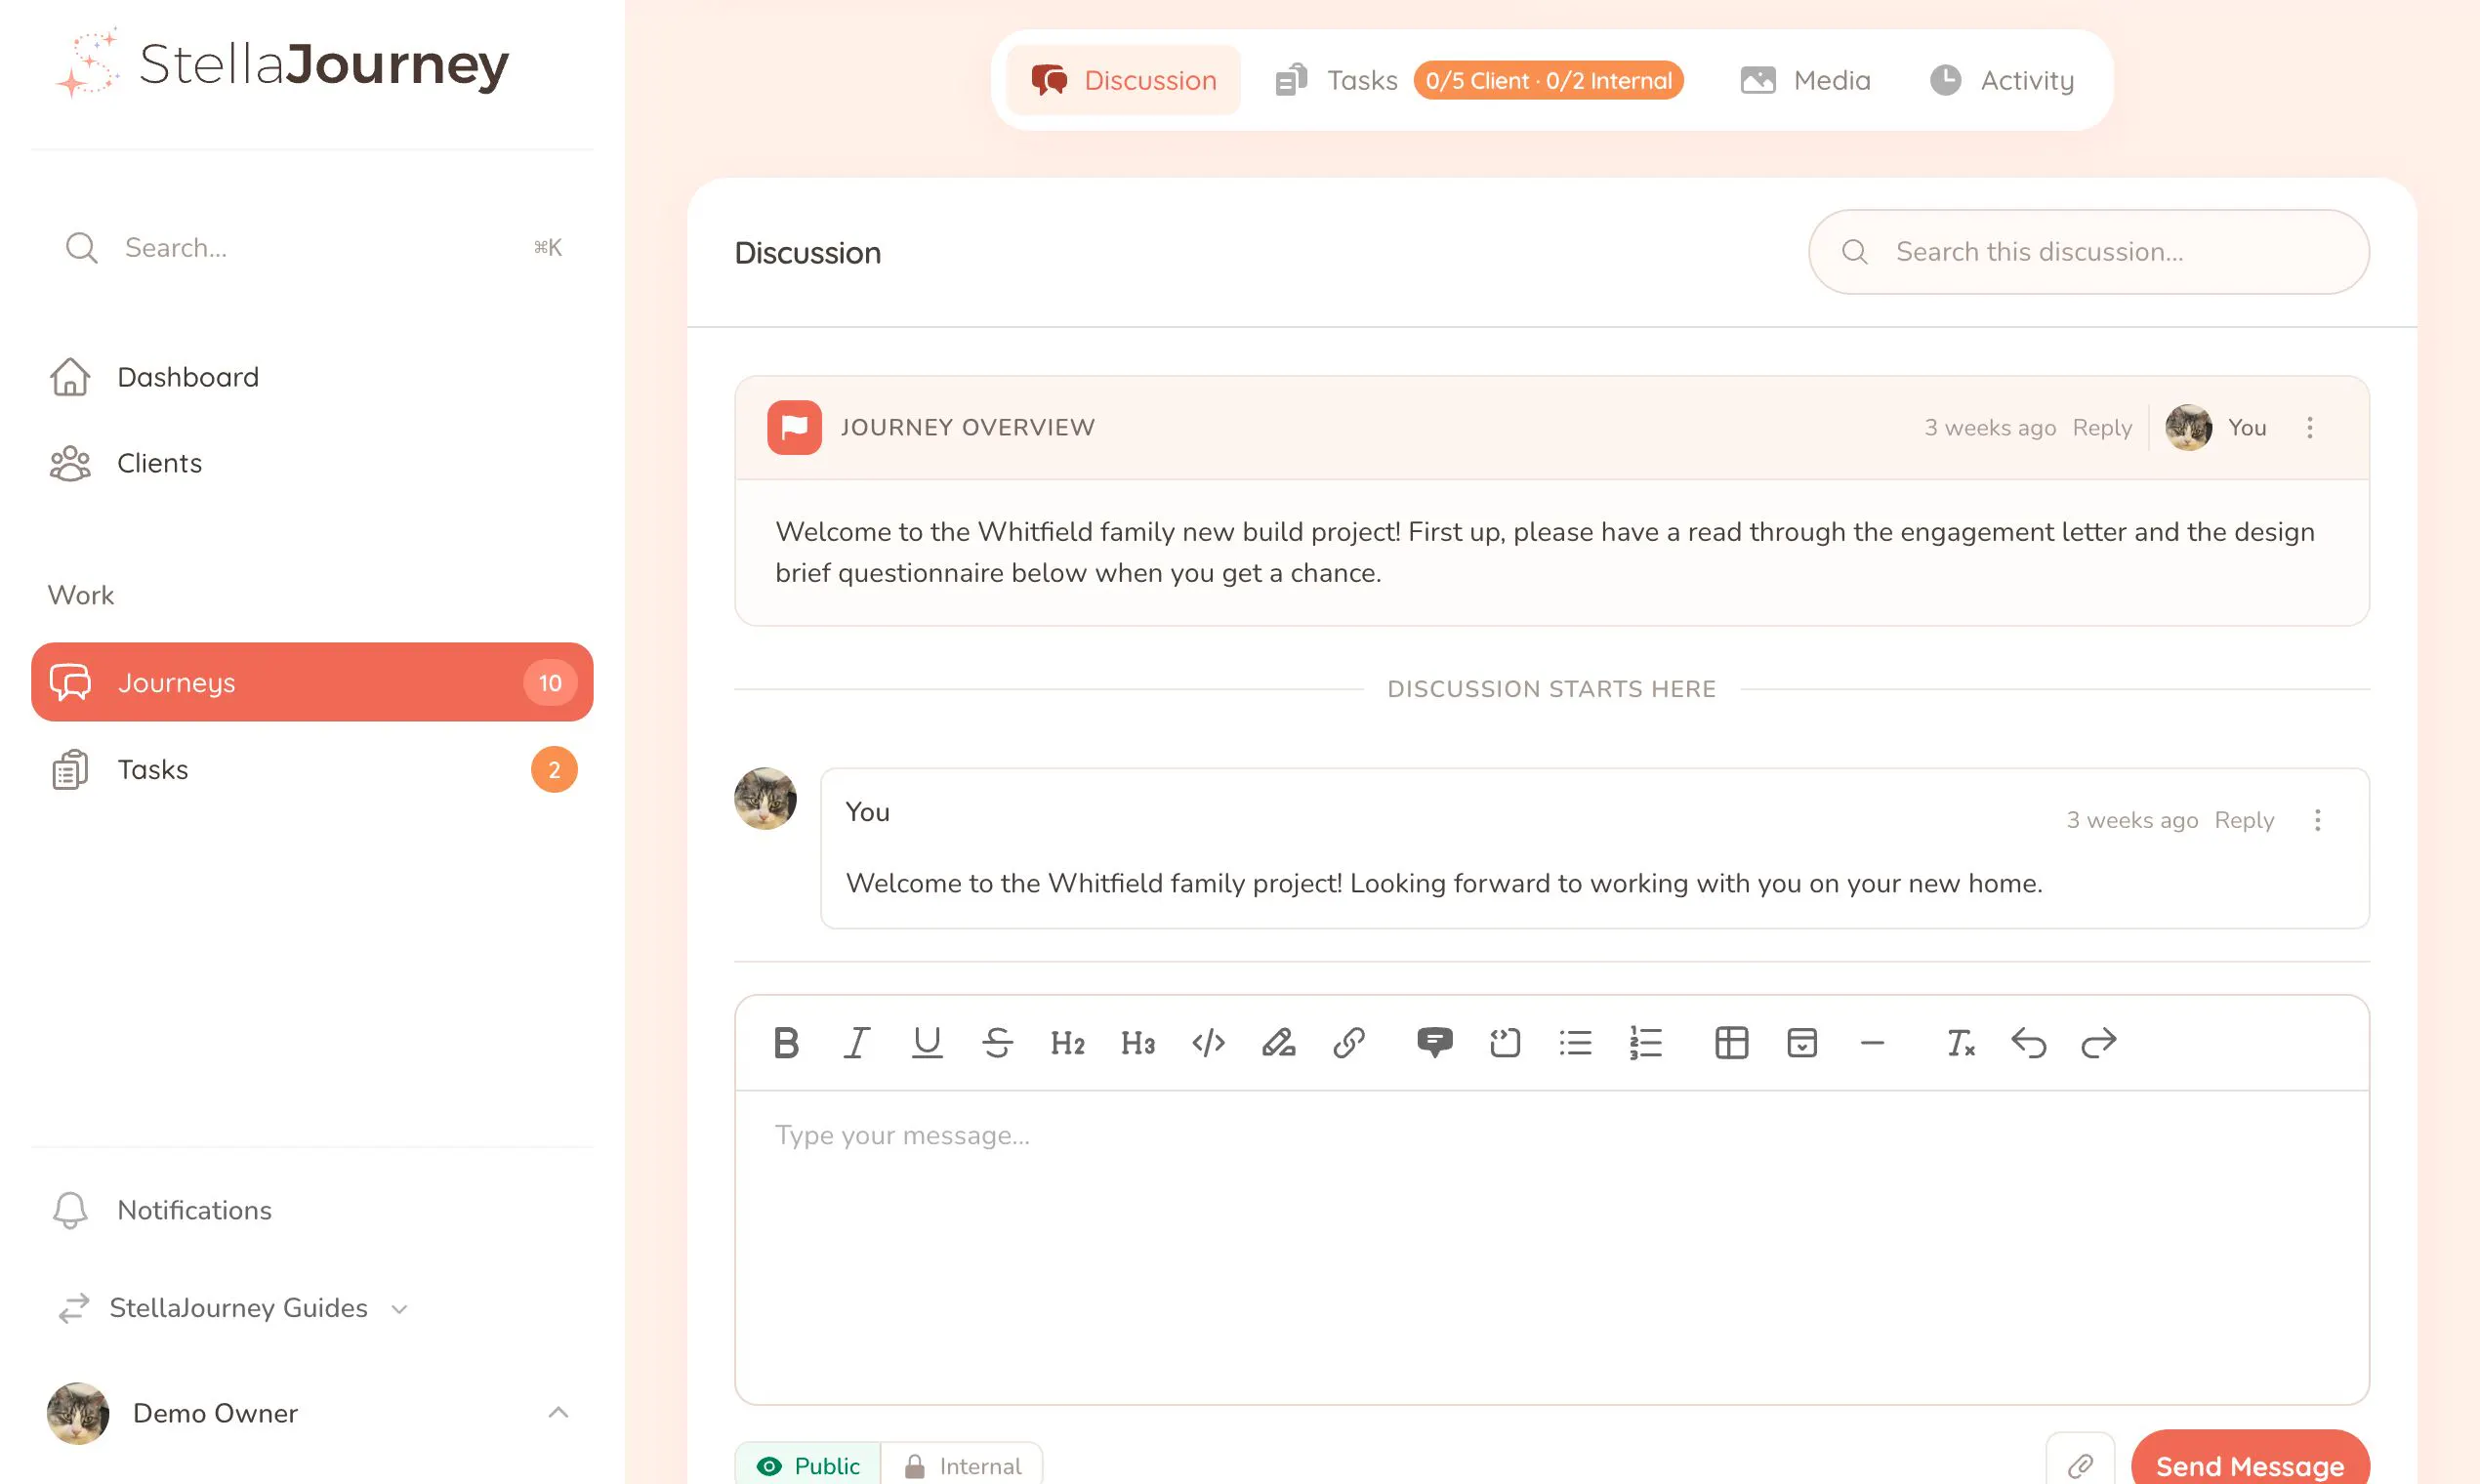Open Clients in sidebar

[312, 463]
